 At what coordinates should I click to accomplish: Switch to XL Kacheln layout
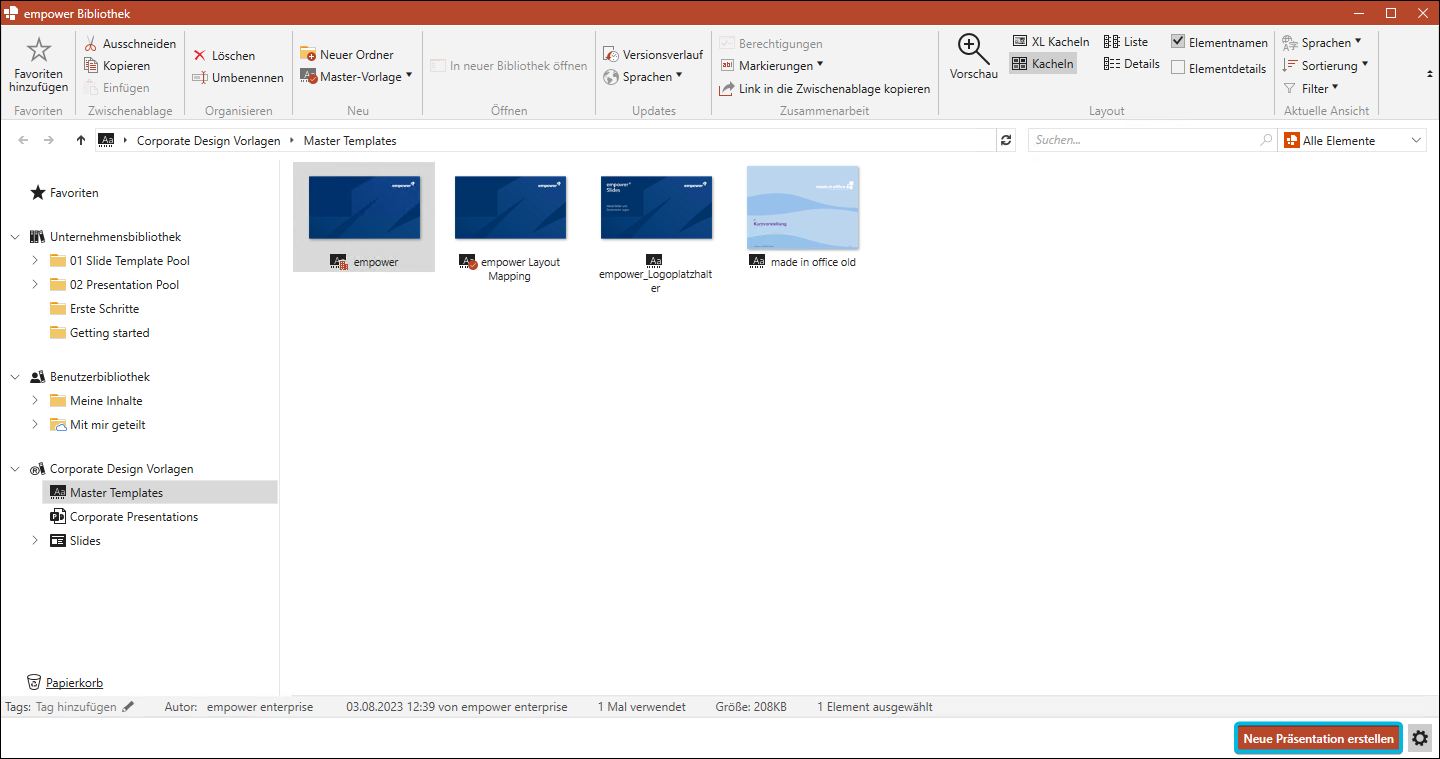(x=1051, y=42)
